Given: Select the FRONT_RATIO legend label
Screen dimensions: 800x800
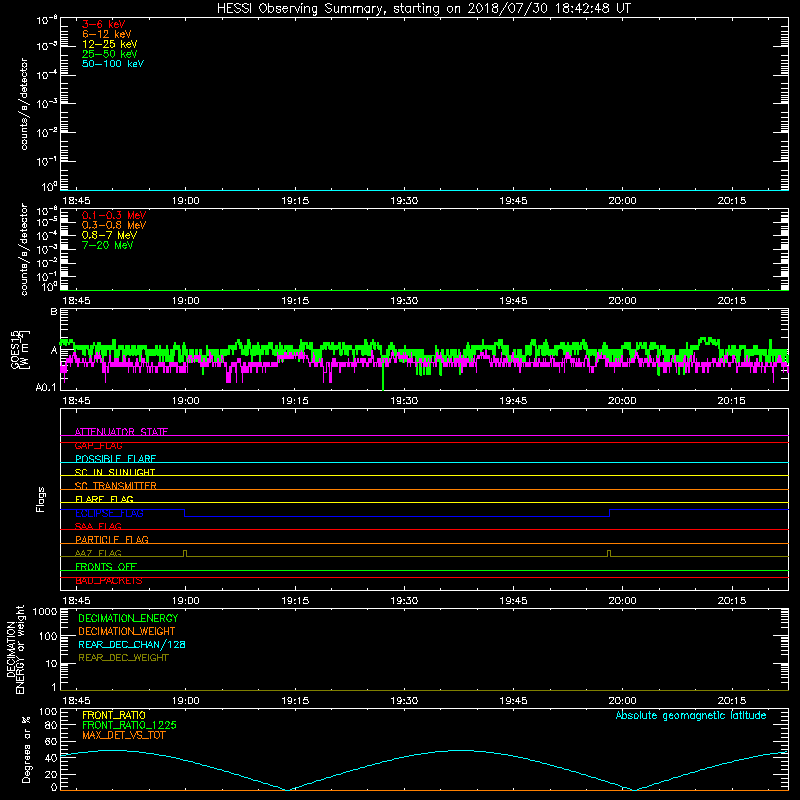Looking at the screenshot, I should pyautogui.click(x=114, y=715).
